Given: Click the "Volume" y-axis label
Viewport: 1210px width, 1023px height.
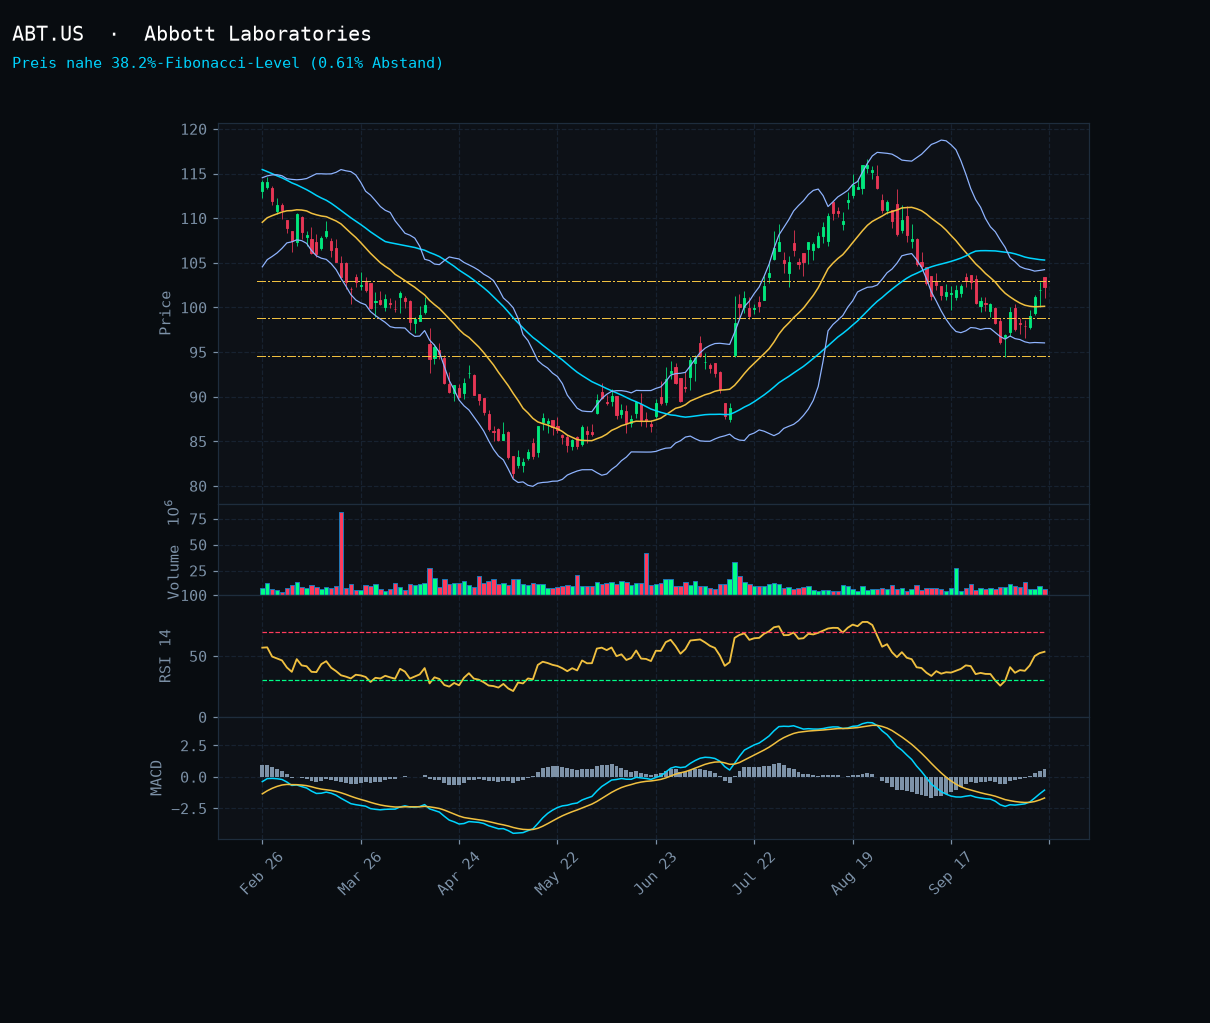Looking at the screenshot, I should 173,571.
